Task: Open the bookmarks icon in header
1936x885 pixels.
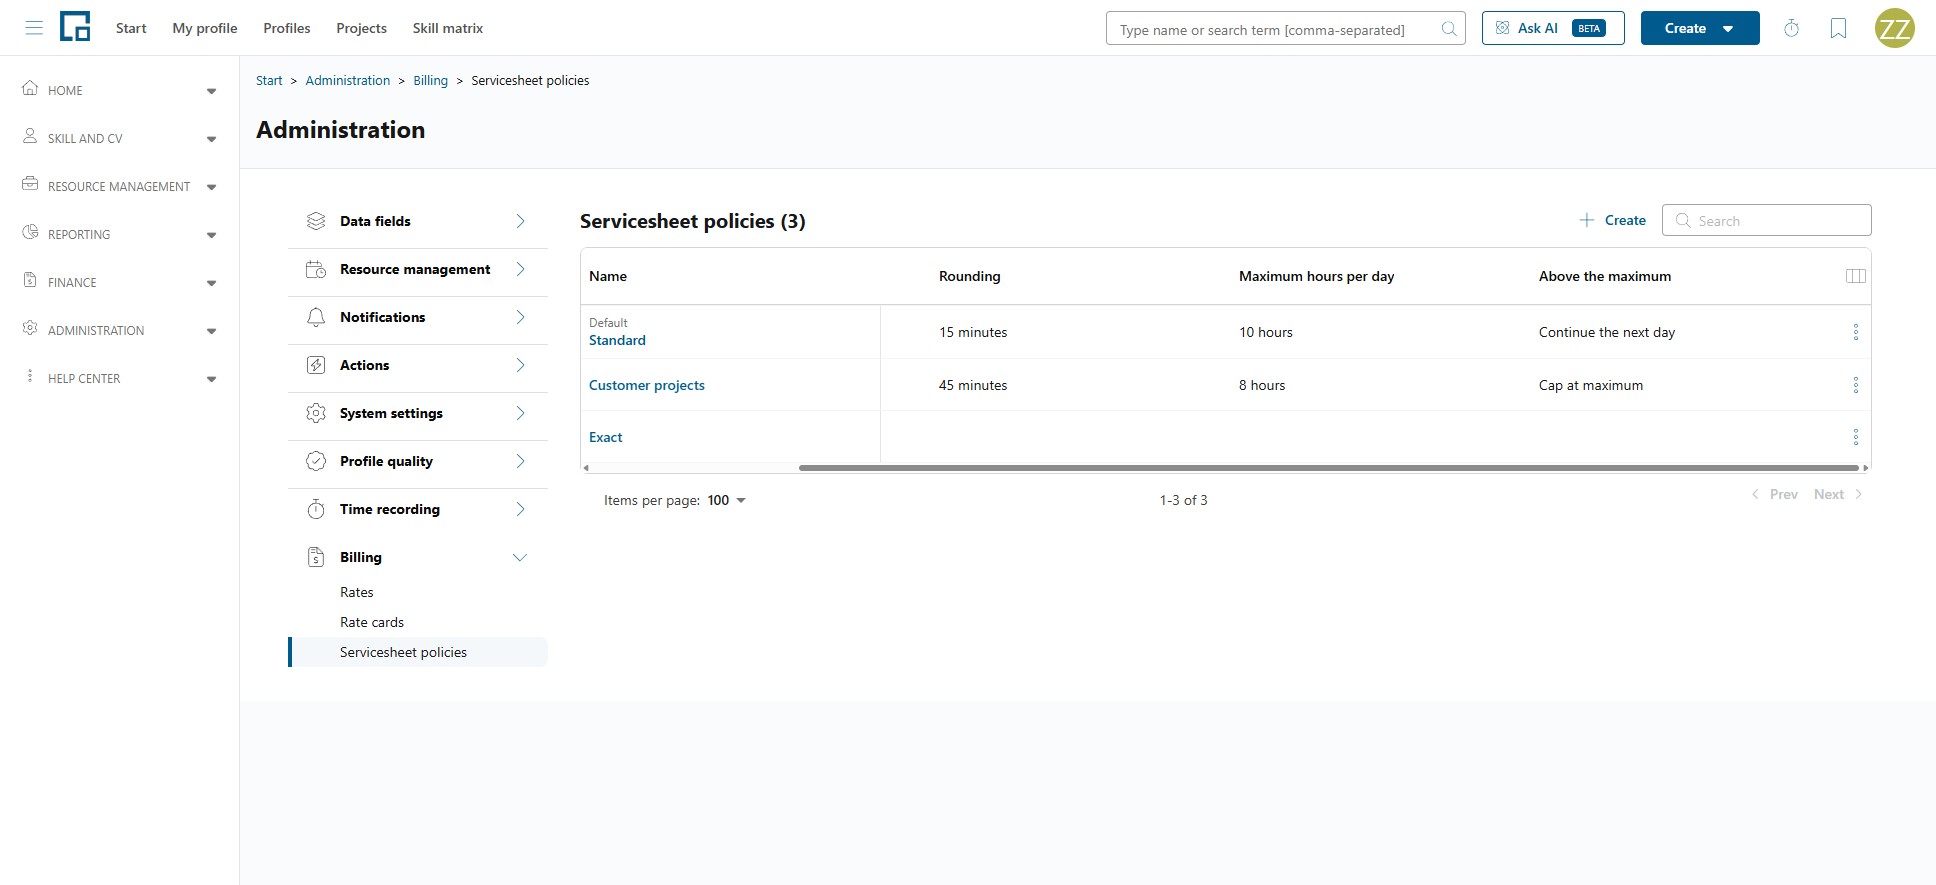Action: 1838,28
